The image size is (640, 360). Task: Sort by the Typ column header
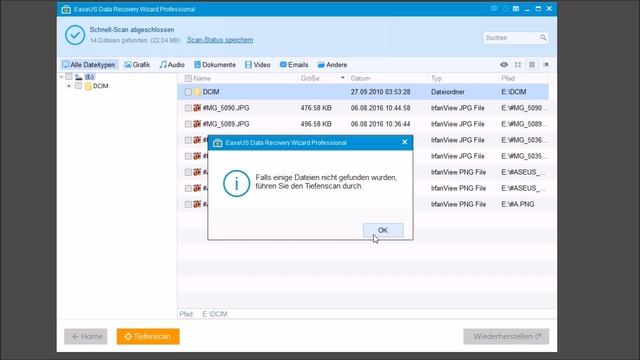tap(436, 78)
